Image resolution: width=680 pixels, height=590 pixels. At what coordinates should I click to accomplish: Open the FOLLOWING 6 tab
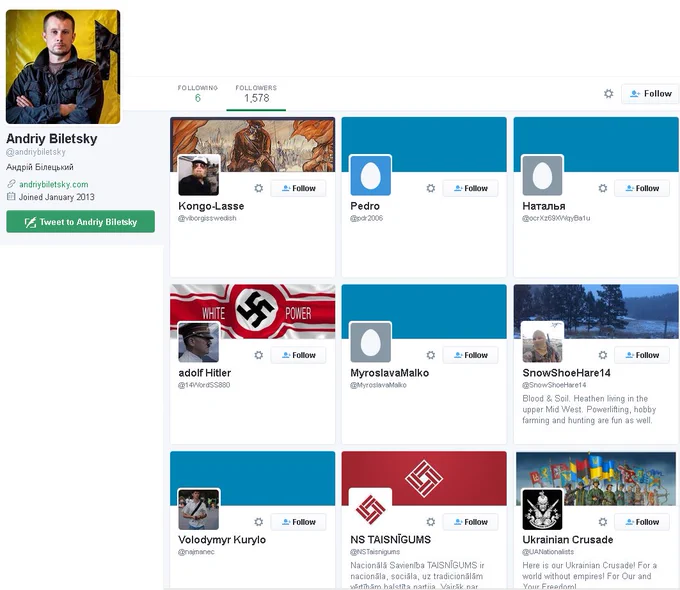198,94
